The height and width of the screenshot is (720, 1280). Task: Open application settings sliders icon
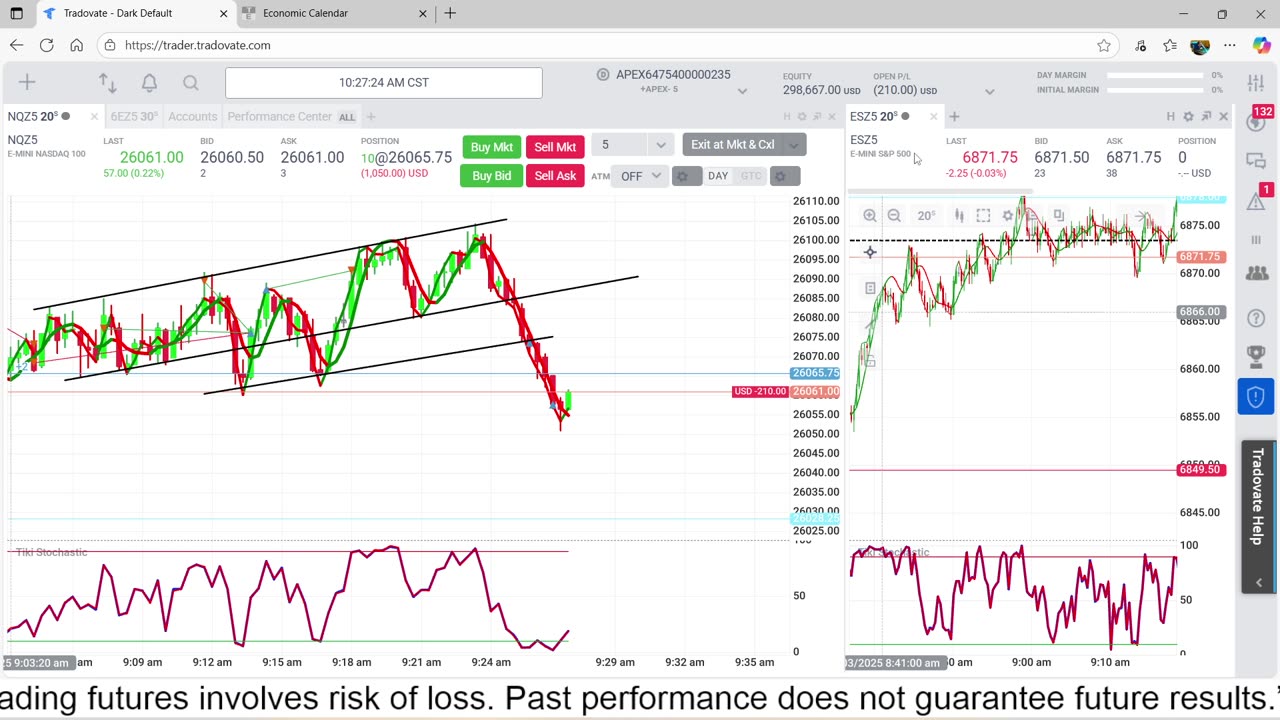(x=1256, y=83)
